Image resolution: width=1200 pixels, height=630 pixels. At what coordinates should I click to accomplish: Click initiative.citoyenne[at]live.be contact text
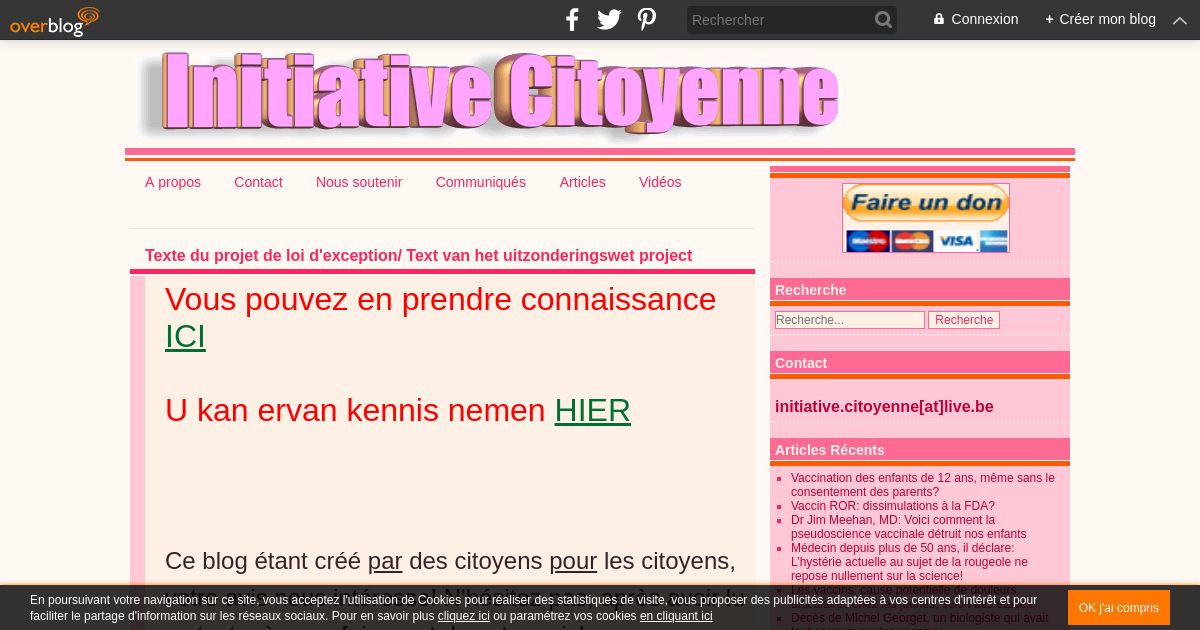[x=884, y=407]
